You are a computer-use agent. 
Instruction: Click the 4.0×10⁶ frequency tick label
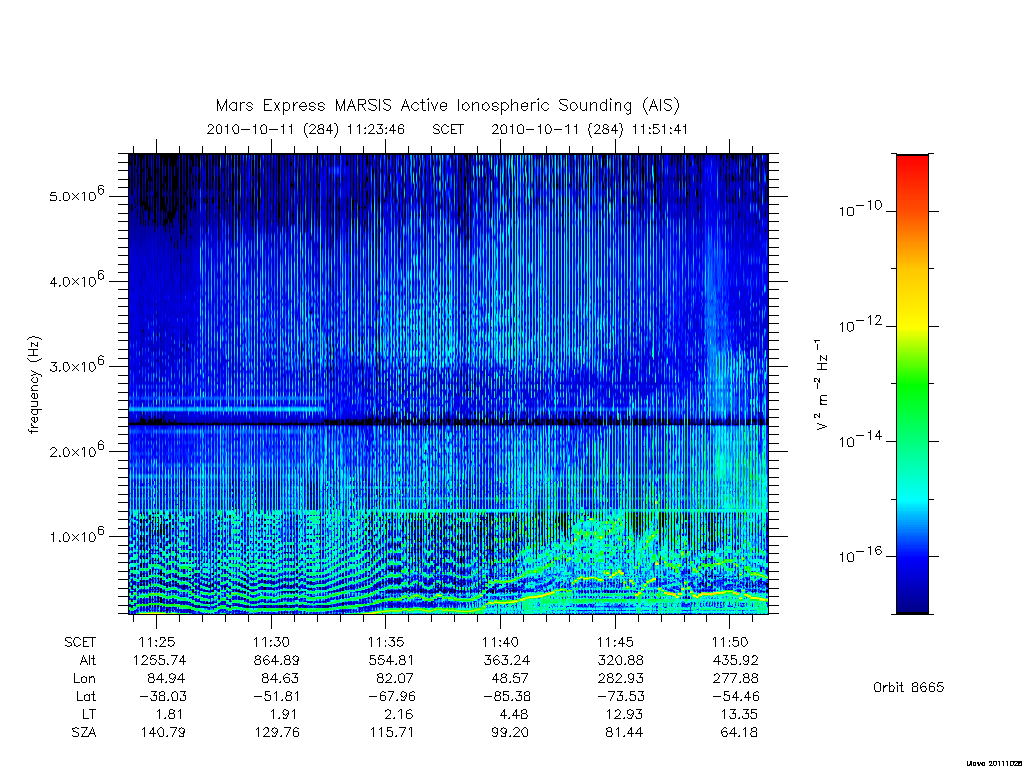tap(76, 280)
